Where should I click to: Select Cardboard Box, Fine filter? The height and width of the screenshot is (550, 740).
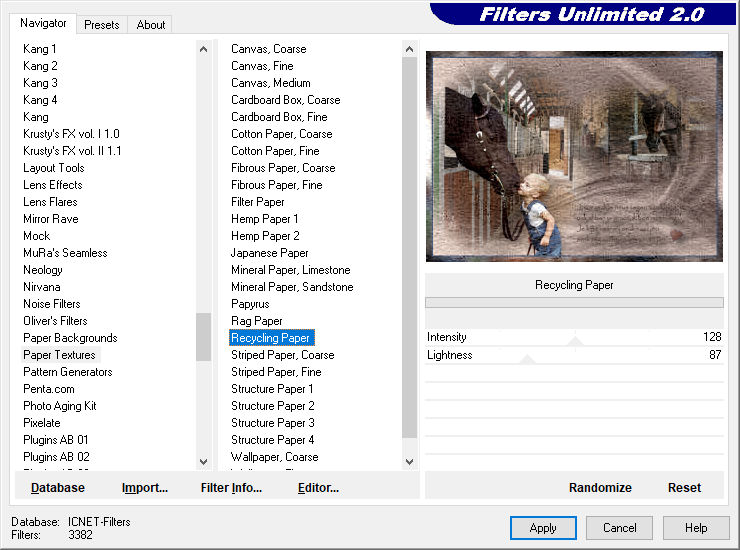pyautogui.click(x=279, y=117)
